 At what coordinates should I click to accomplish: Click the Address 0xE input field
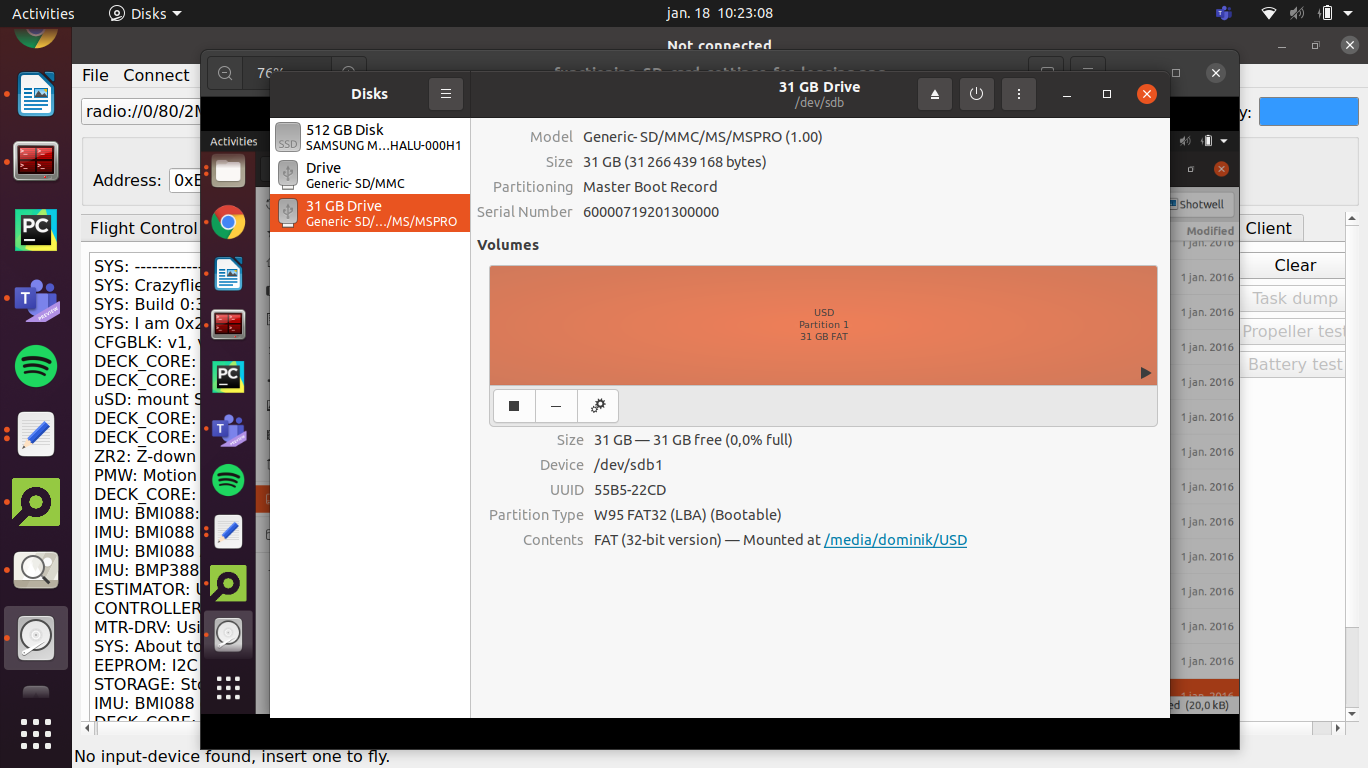pos(186,181)
